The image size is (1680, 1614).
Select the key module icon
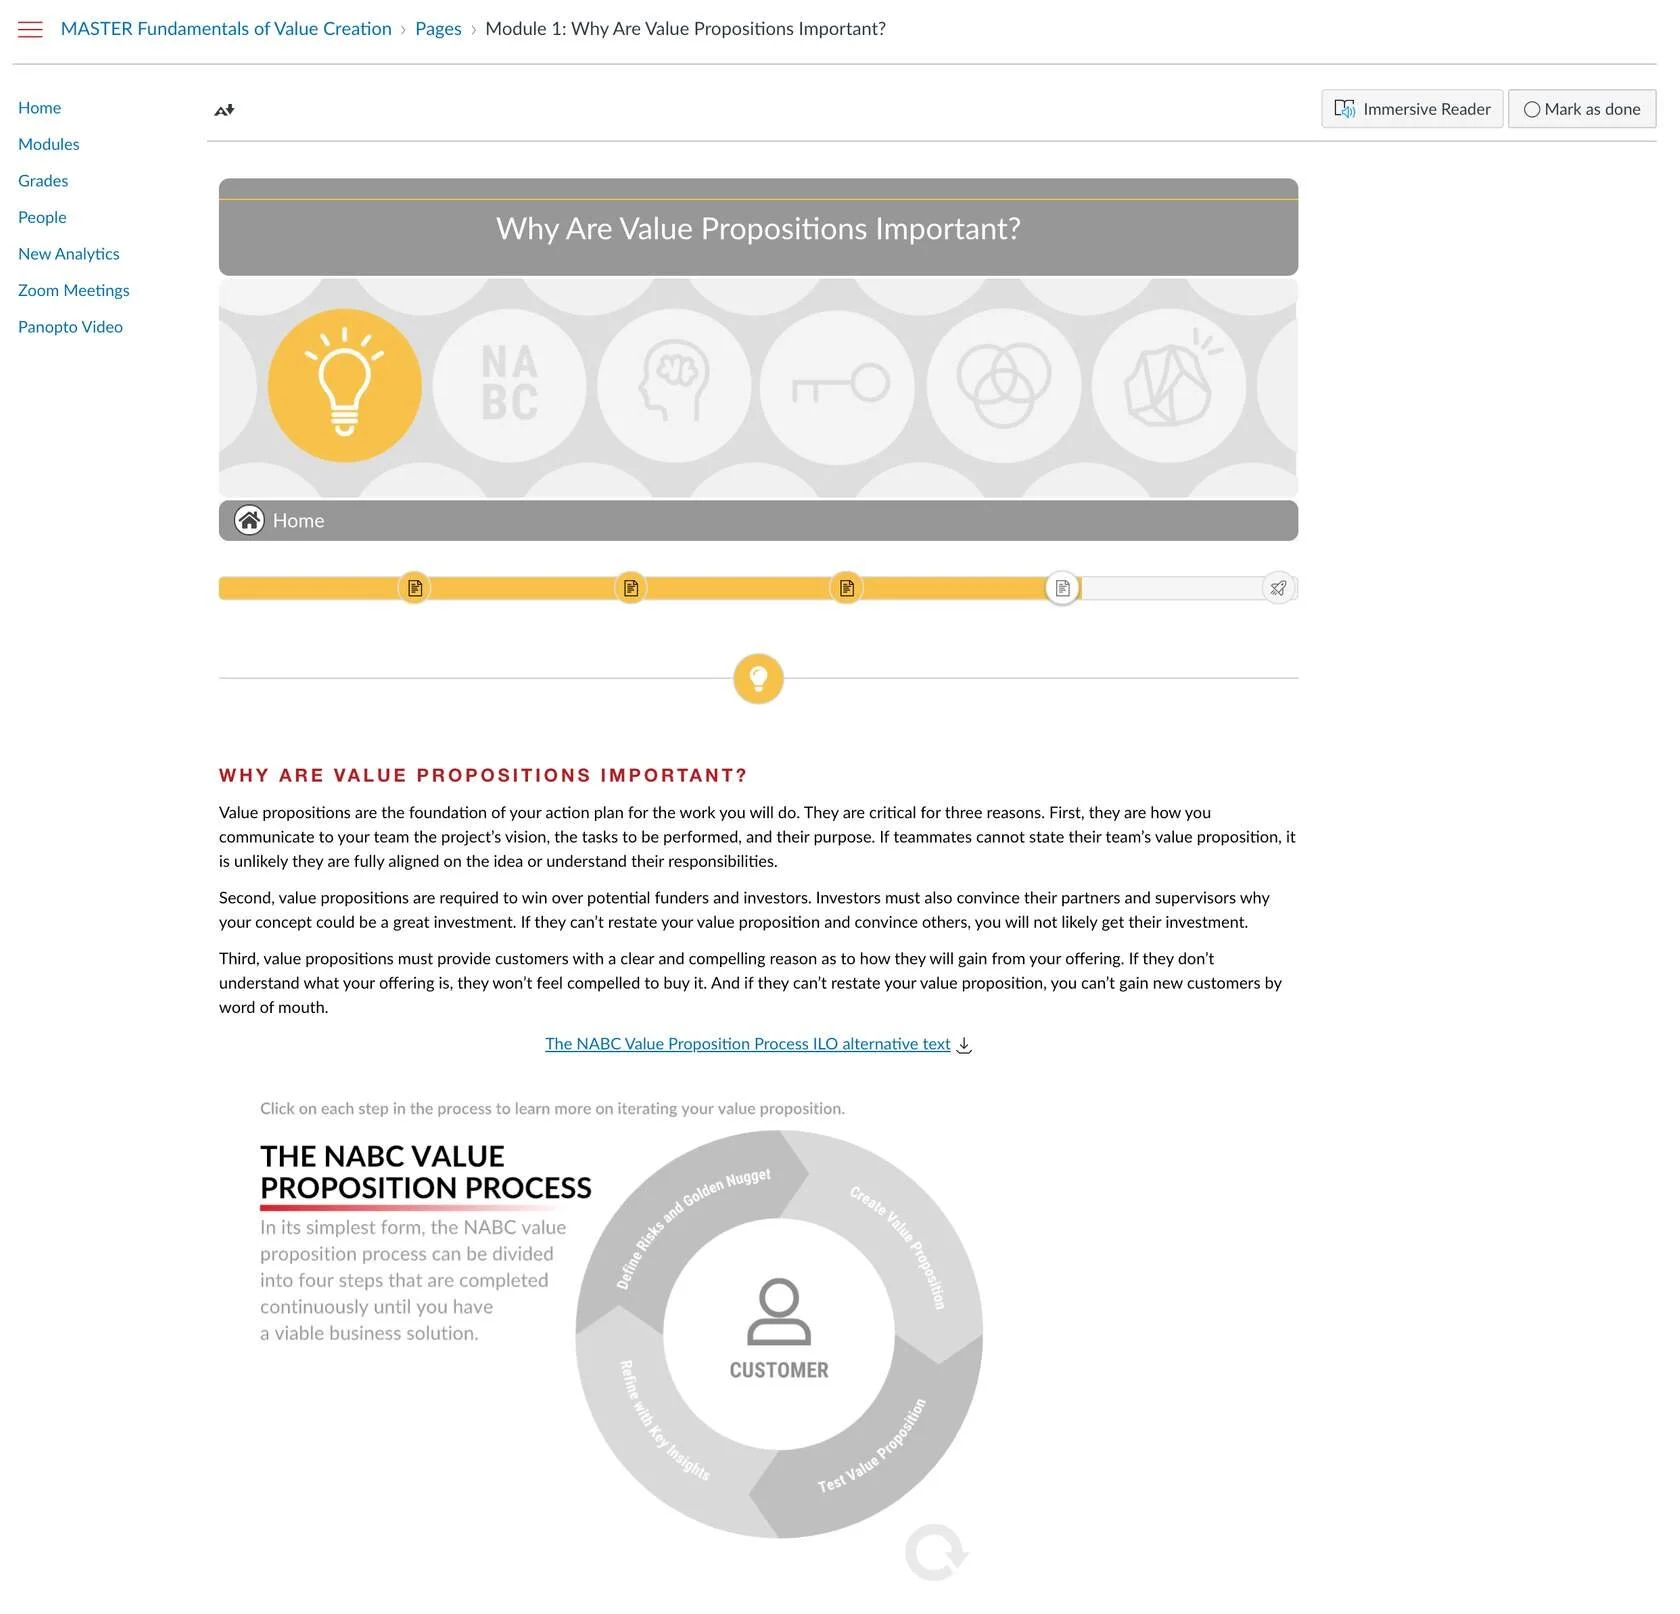838,386
